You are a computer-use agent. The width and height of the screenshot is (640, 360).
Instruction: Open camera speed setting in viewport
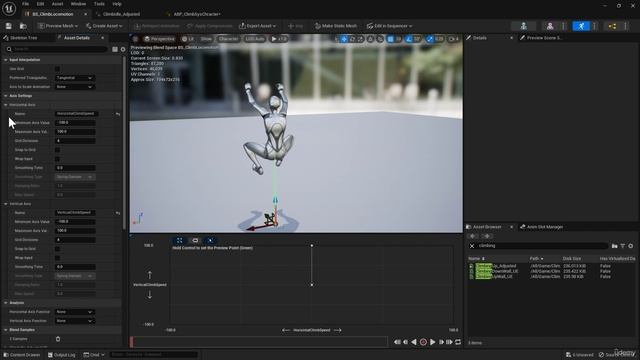453,39
